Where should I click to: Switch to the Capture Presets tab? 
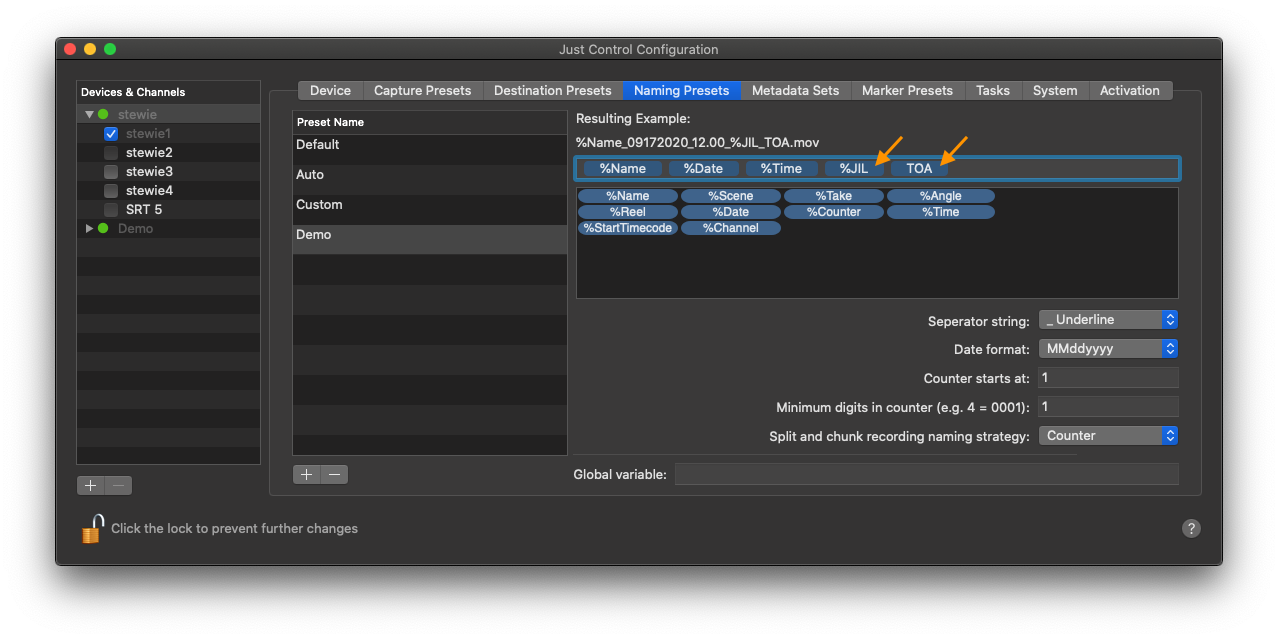[x=422, y=90]
